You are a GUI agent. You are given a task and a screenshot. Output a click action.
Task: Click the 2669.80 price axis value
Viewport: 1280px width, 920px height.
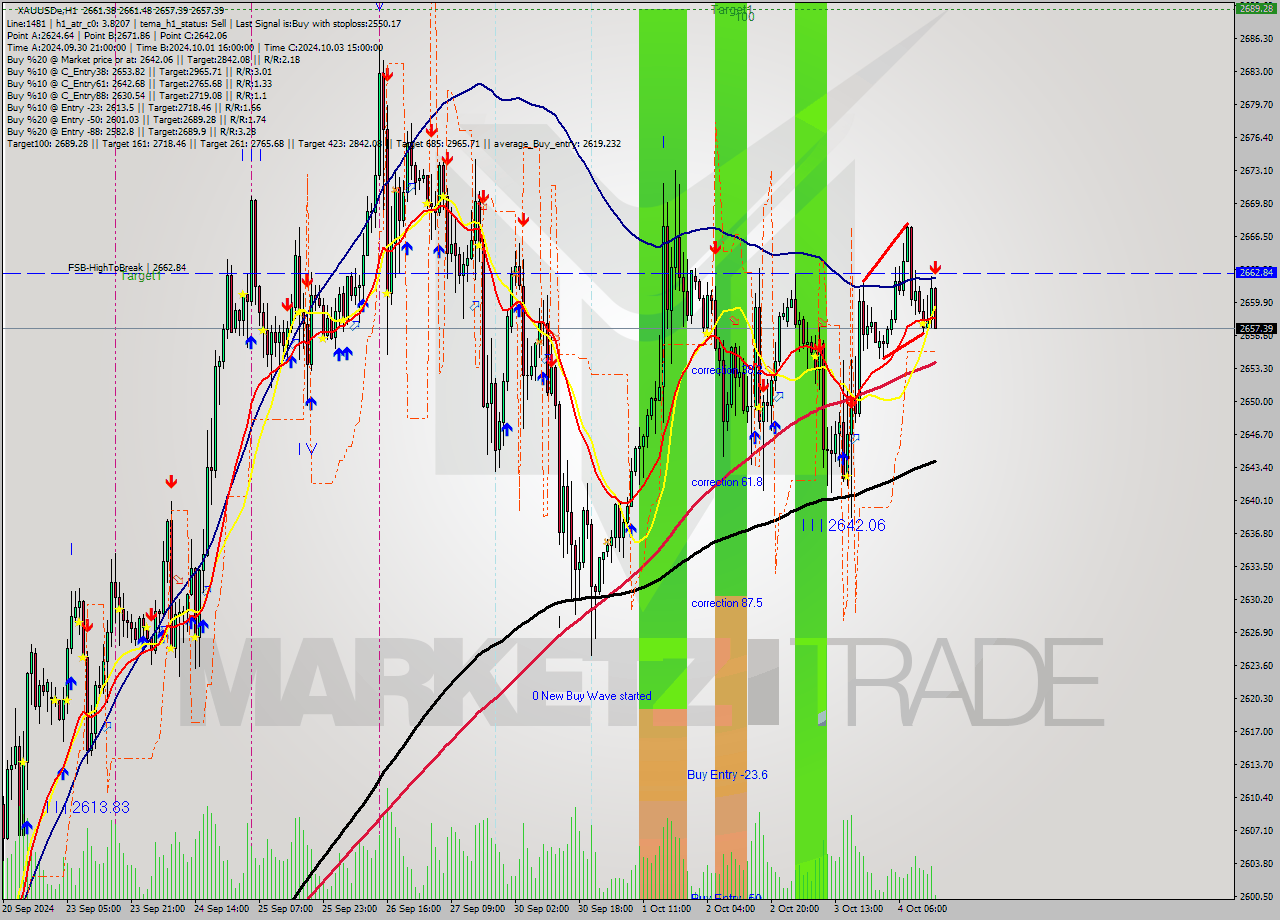tap(1255, 203)
